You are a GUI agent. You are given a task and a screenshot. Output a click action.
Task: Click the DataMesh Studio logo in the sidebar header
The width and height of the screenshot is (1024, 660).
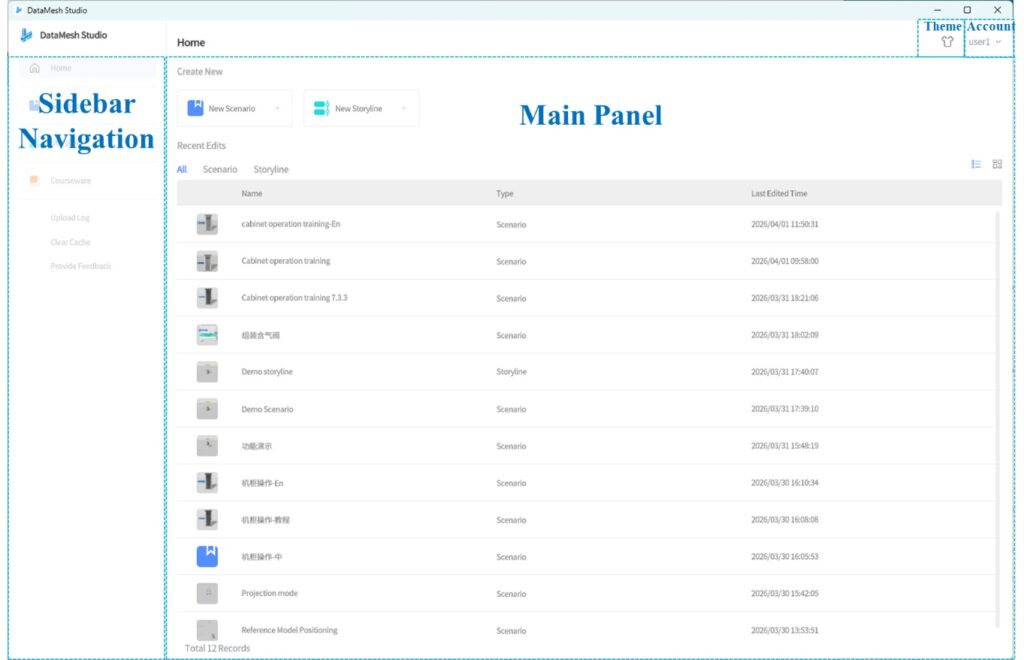tap(27, 35)
